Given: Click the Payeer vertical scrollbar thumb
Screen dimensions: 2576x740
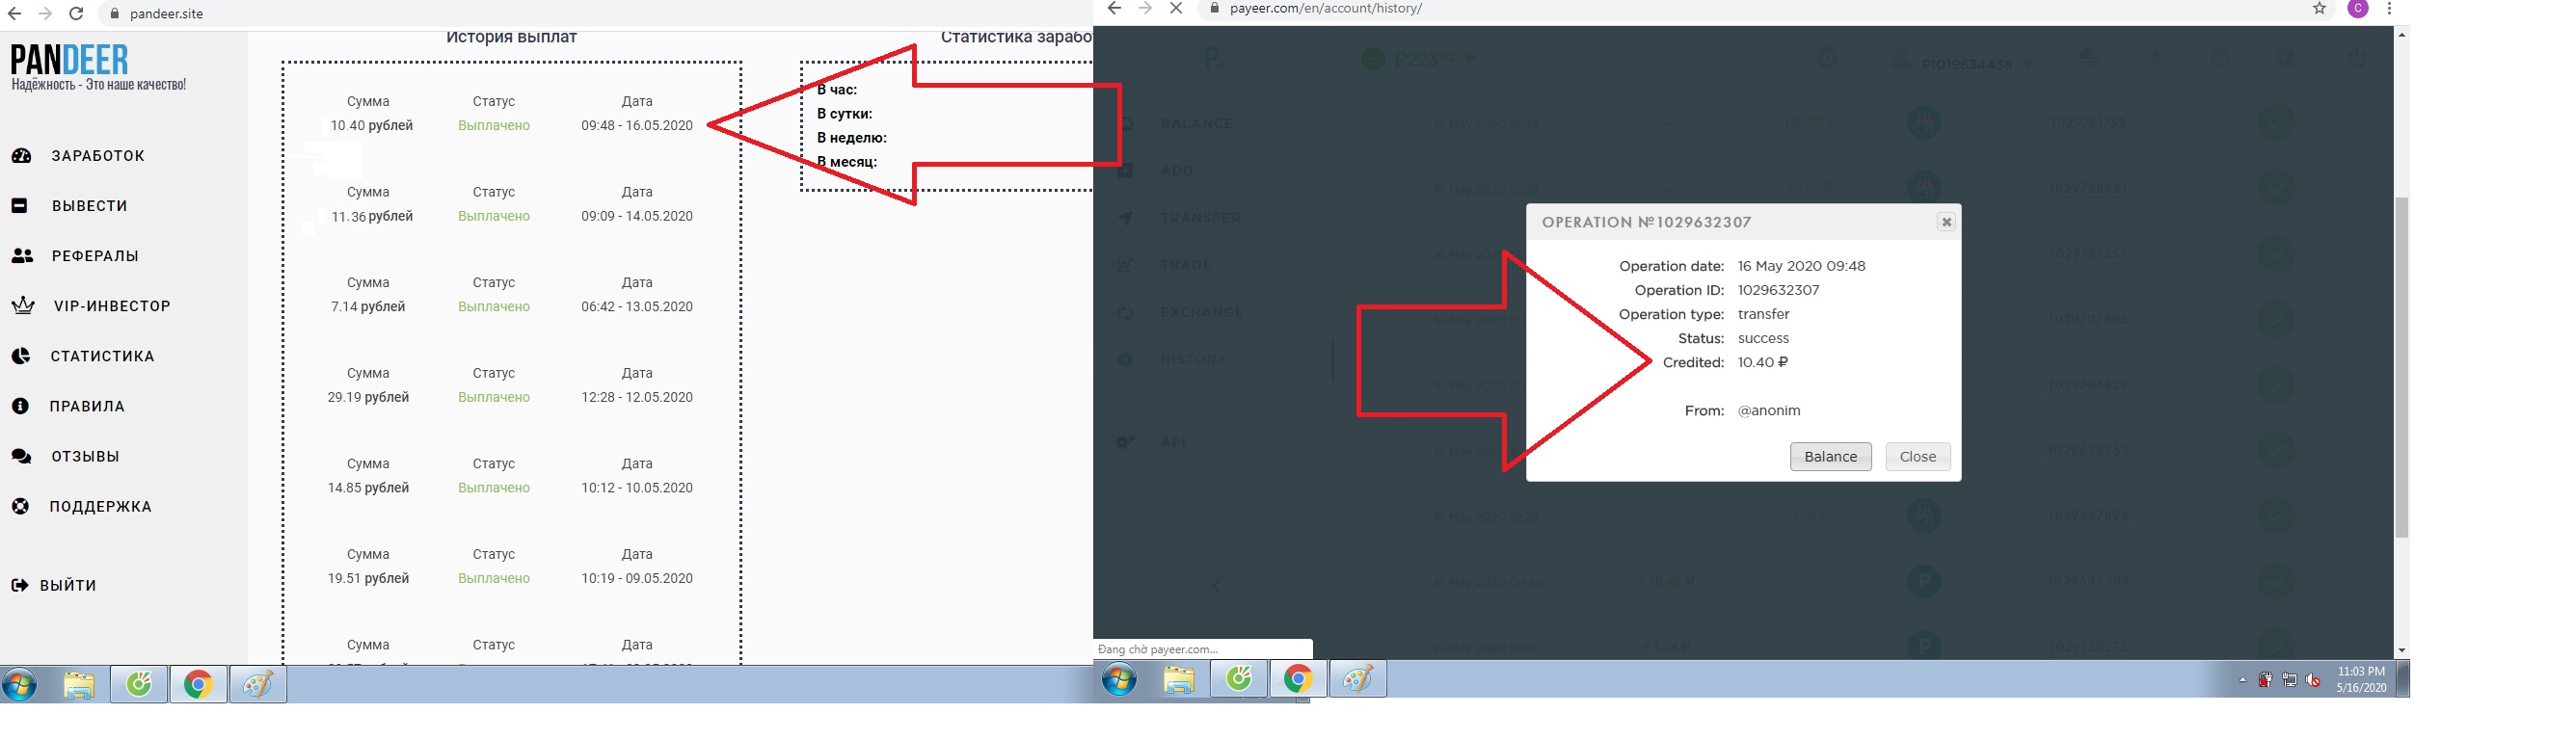Looking at the screenshot, I should click(x=2401, y=367).
